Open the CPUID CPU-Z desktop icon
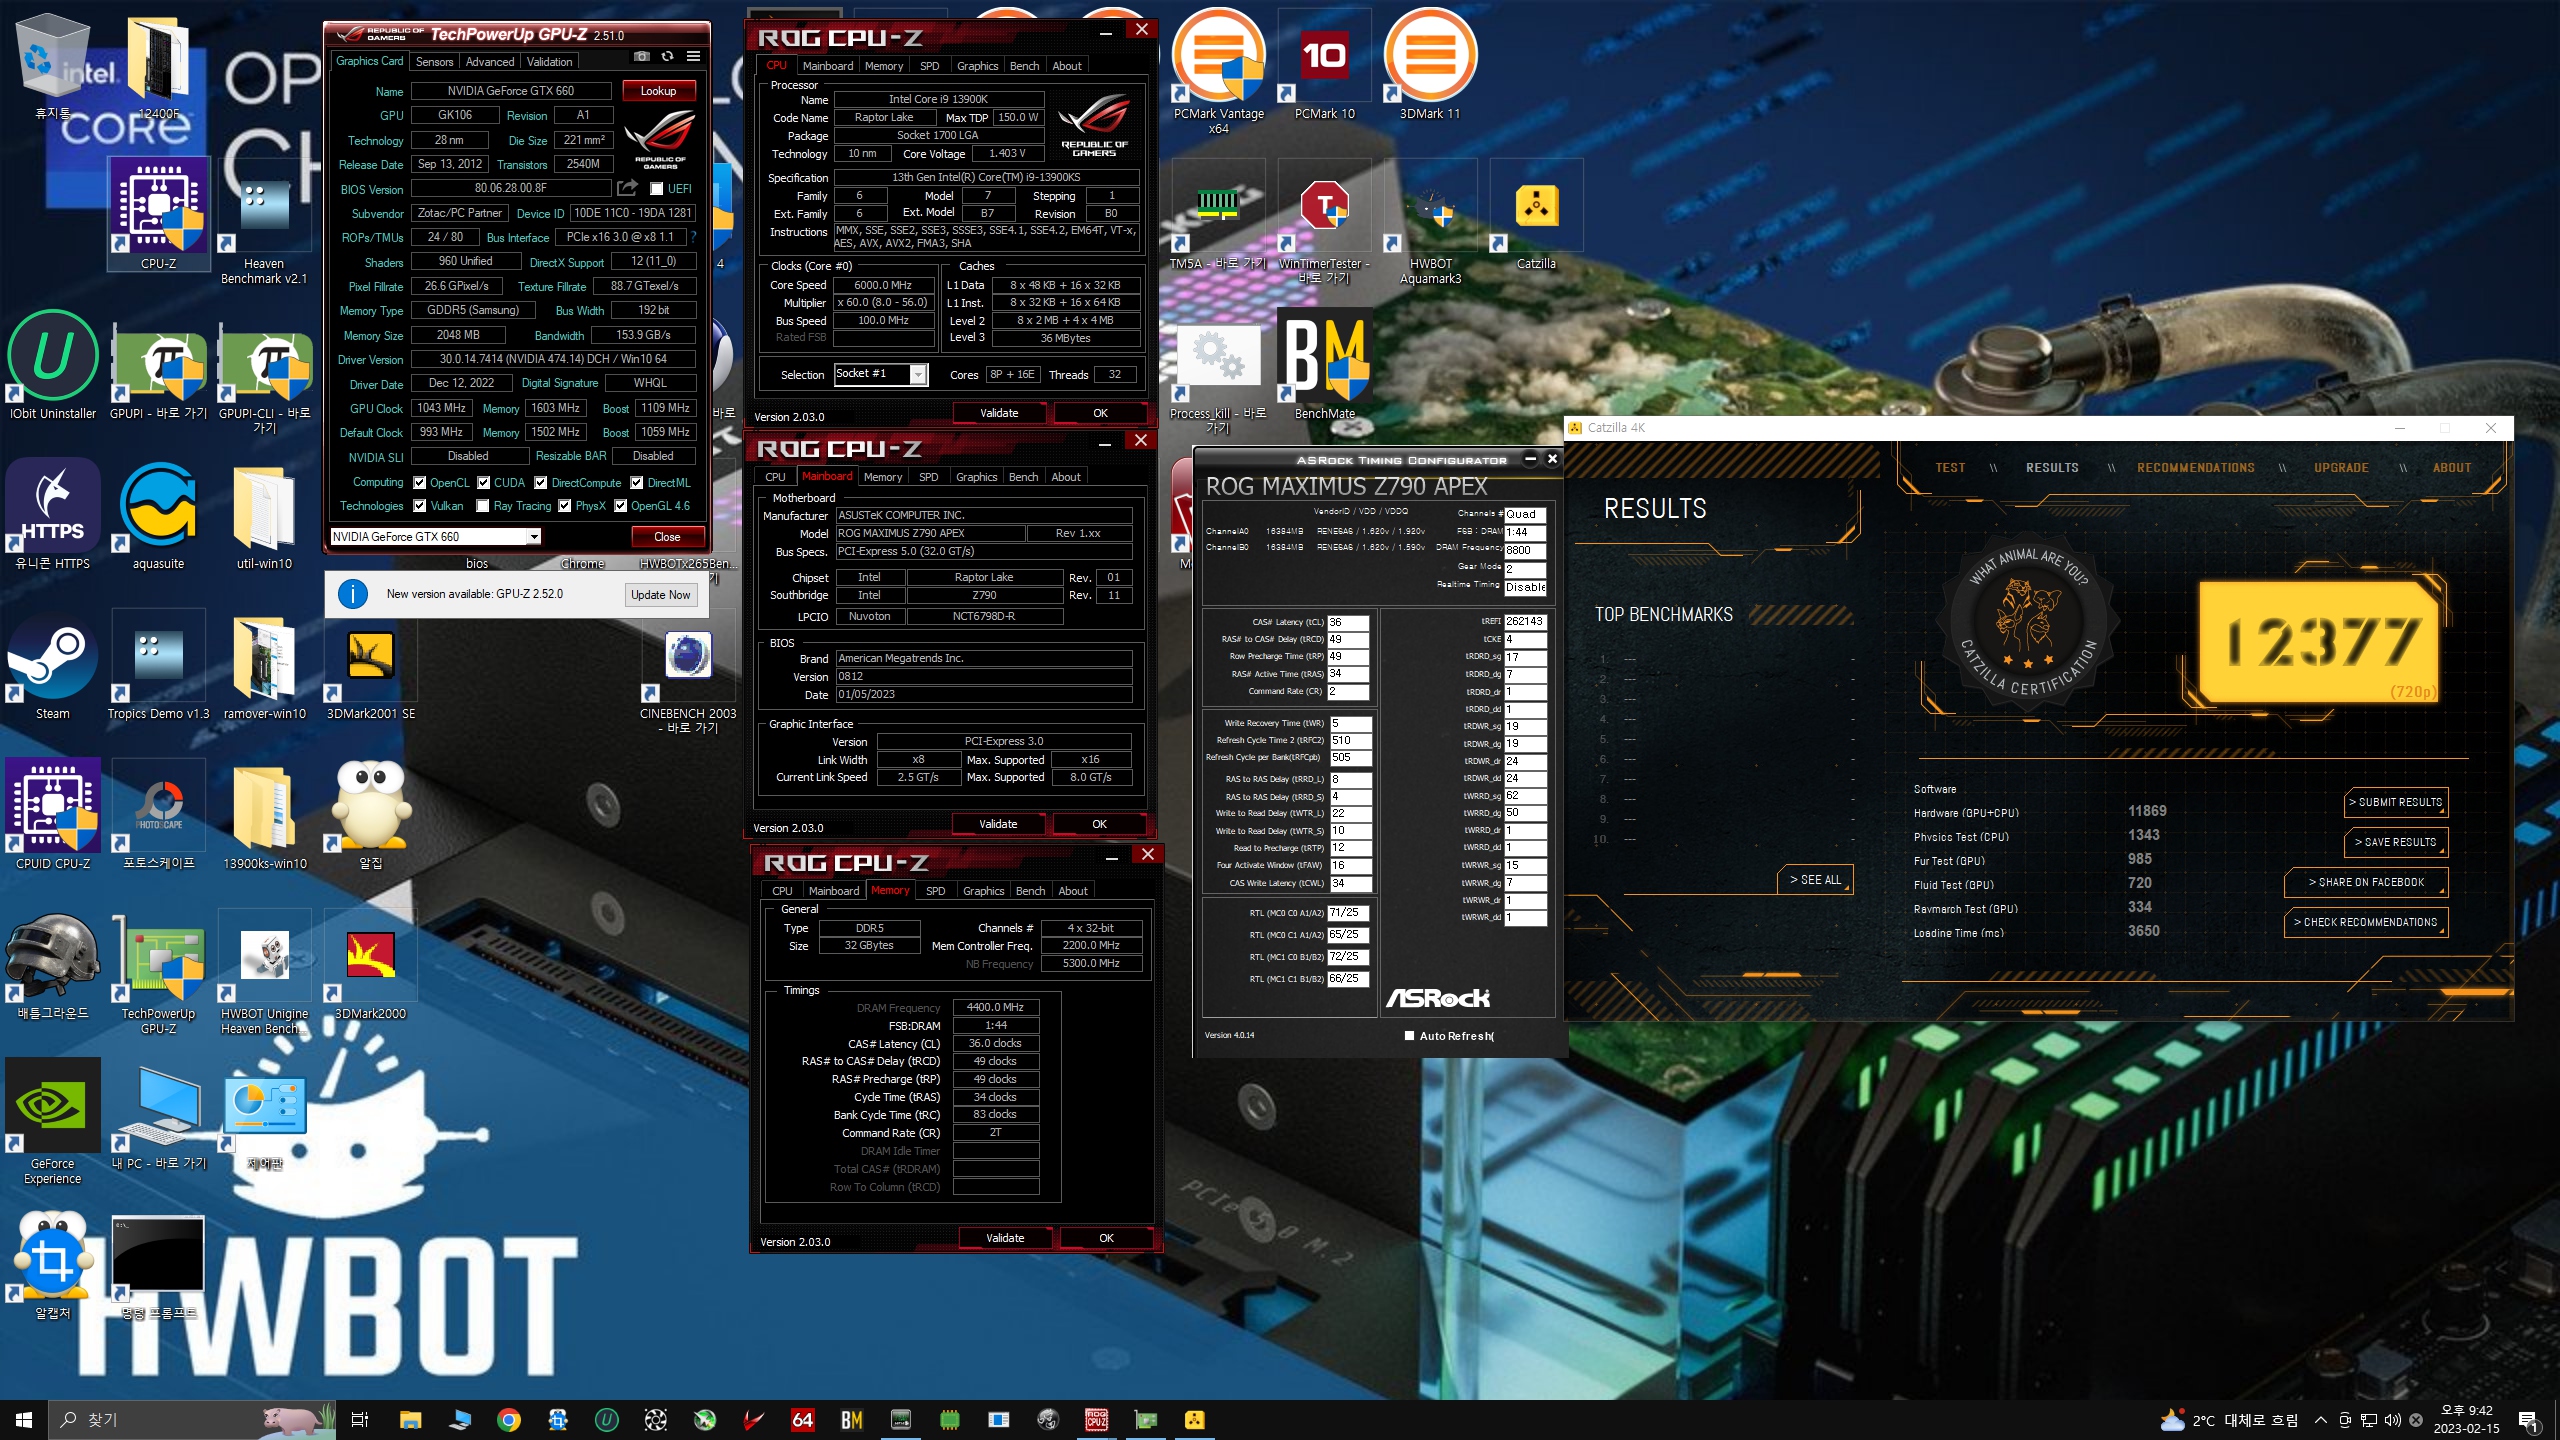The height and width of the screenshot is (1440, 2560). point(53,815)
